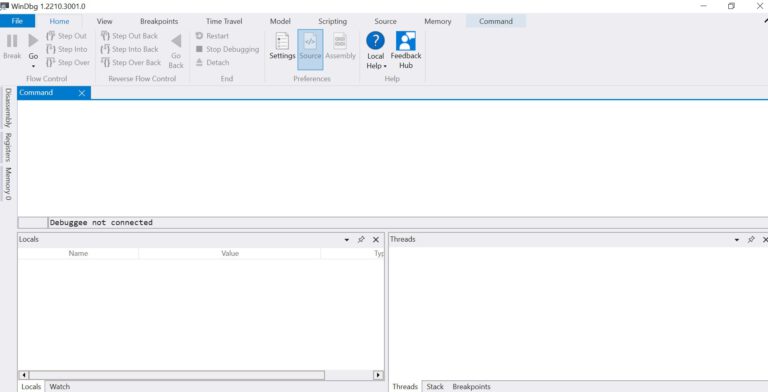Image resolution: width=768 pixels, height=392 pixels.
Task: Click Step Out in Flow Control
Action: 66,36
